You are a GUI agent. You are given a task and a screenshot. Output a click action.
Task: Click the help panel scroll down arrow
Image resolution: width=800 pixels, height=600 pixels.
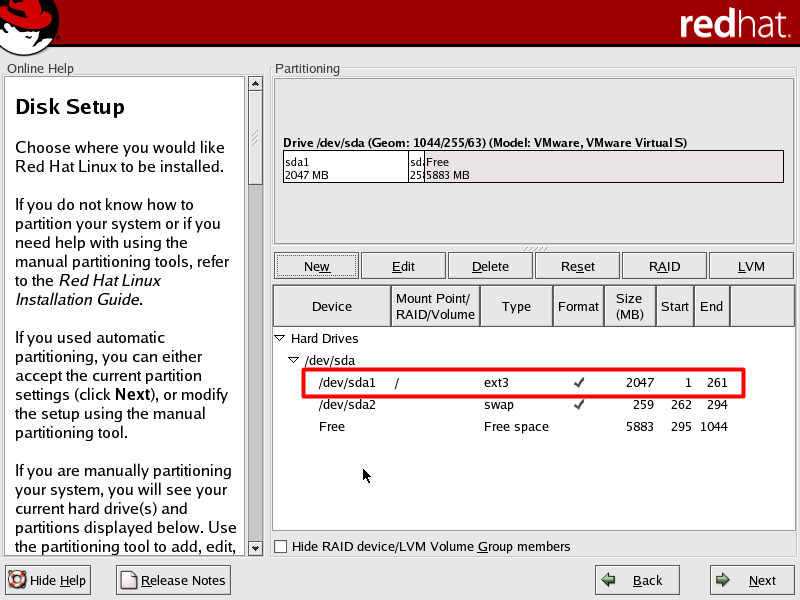click(x=255, y=548)
